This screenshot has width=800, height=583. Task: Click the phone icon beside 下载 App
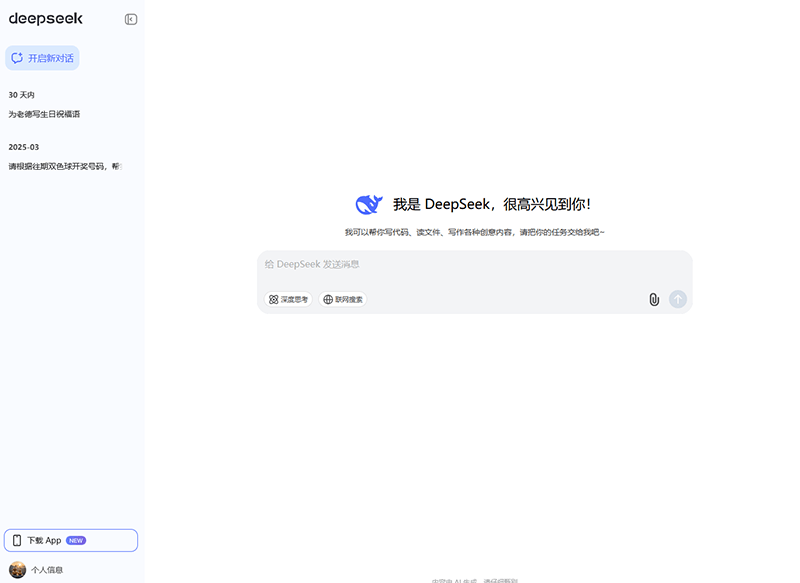click(17, 540)
